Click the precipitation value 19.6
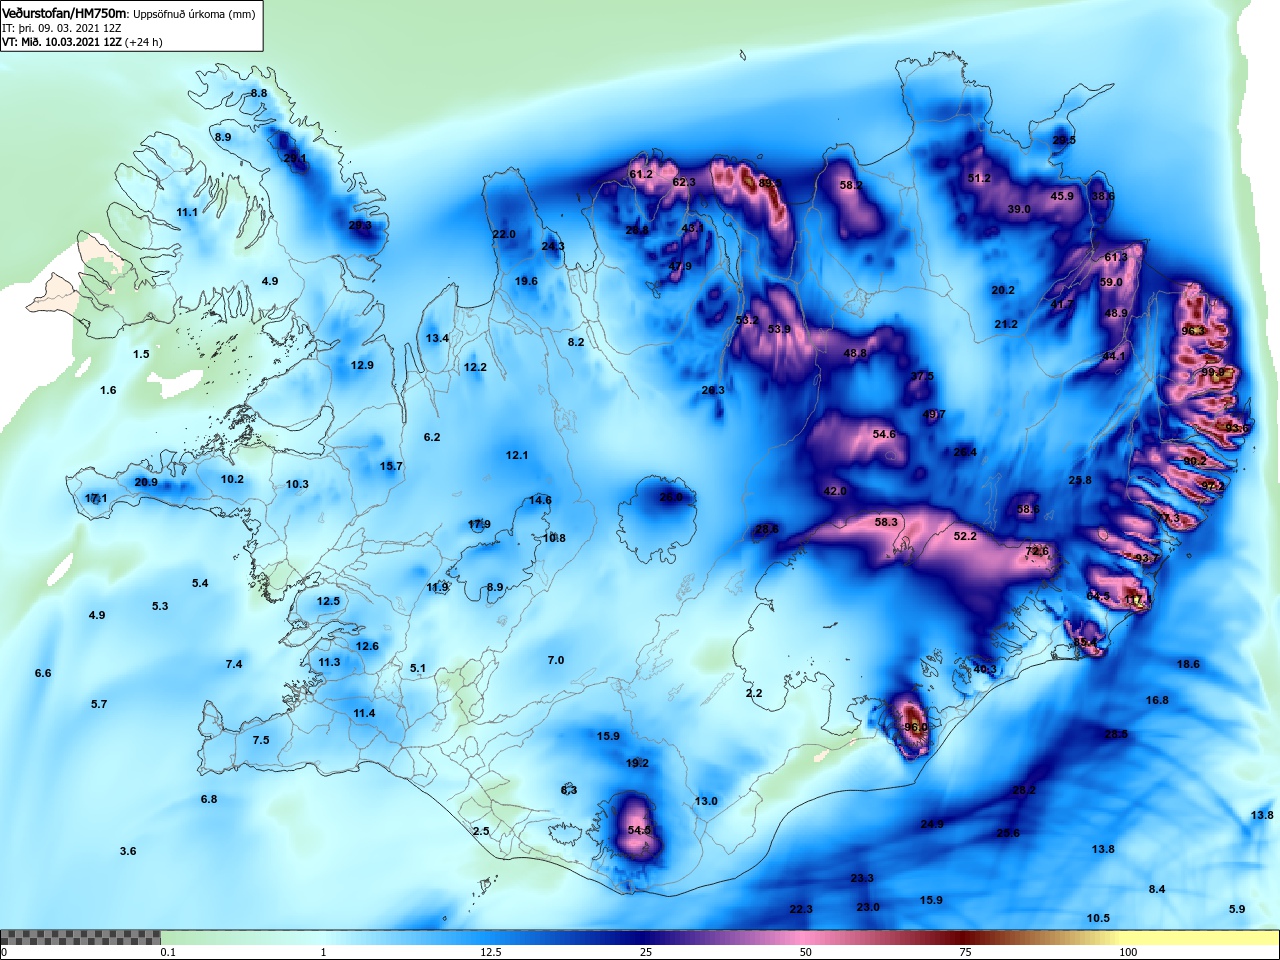Image resolution: width=1280 pixels, height=960 pixels. (526, 281)
